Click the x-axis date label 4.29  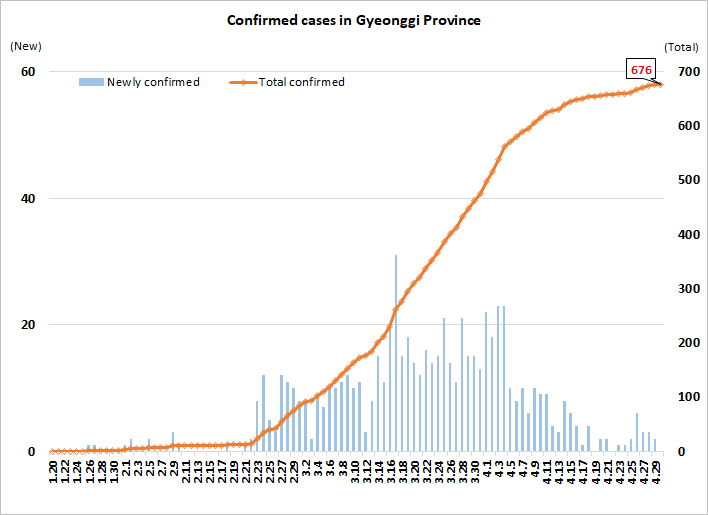(x=657, y=472)
